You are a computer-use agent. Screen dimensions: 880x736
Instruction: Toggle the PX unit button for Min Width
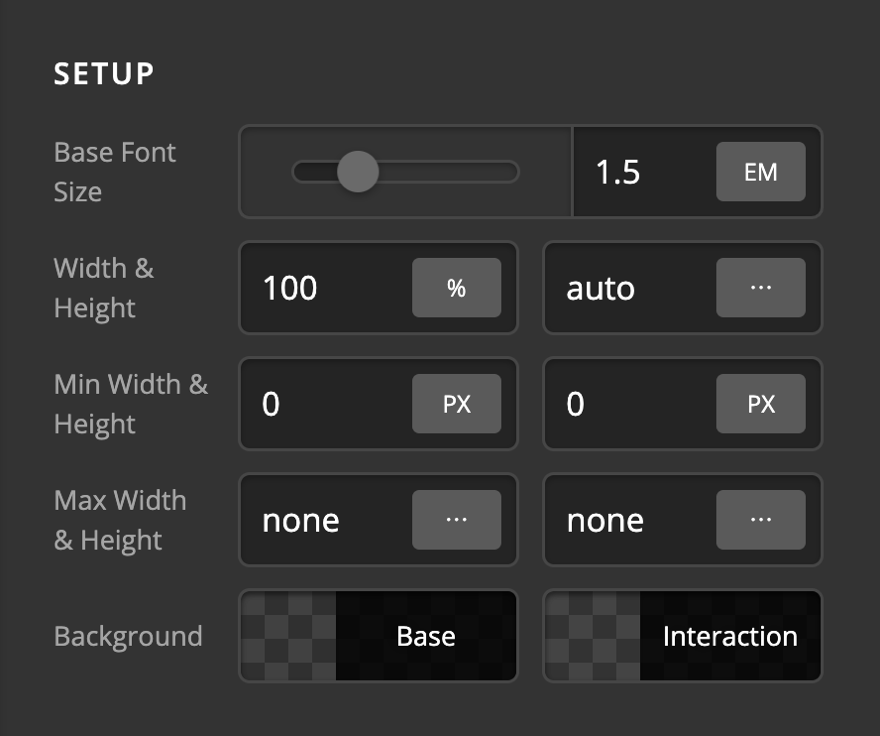coord(456,404)
